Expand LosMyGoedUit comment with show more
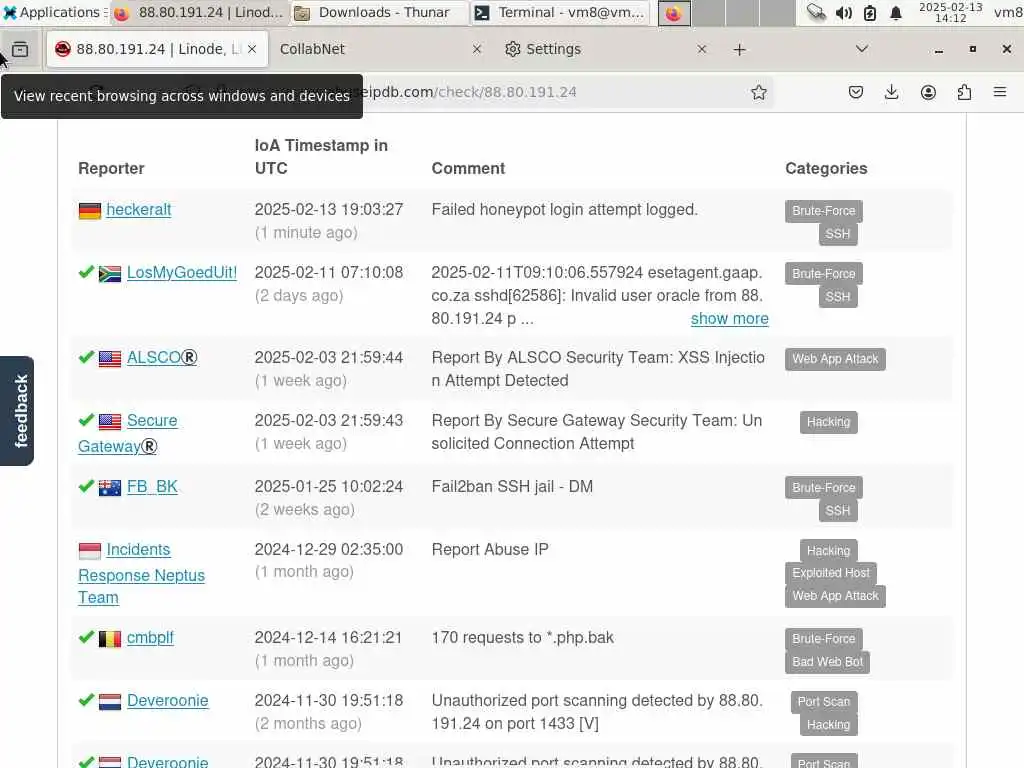 click(x=729, y=319)
